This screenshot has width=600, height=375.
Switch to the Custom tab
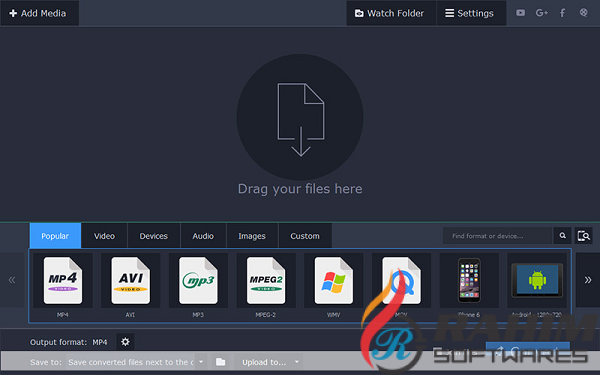305,236
